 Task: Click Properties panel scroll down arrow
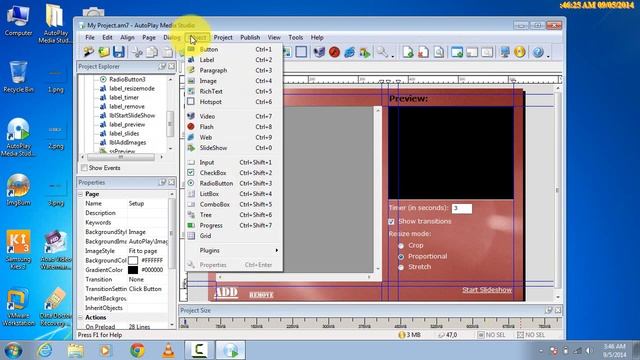(x=172, y=325)
